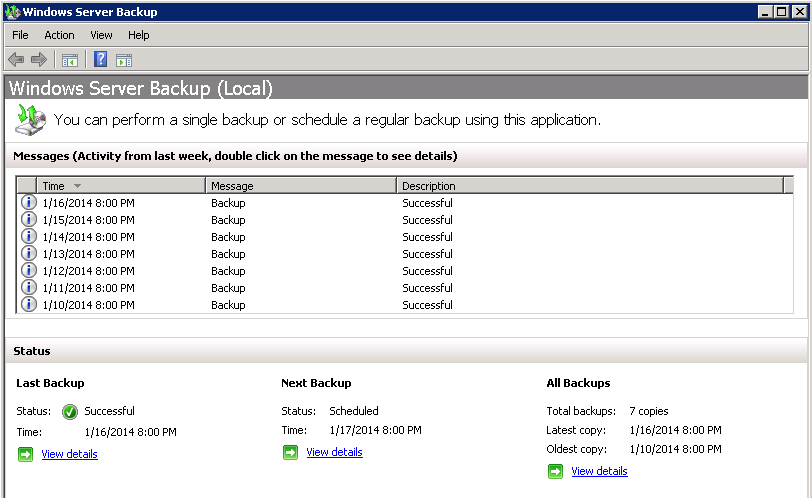Click Last Backup time '1/16/2014 8:00 PM'

[x=130, y=432]
